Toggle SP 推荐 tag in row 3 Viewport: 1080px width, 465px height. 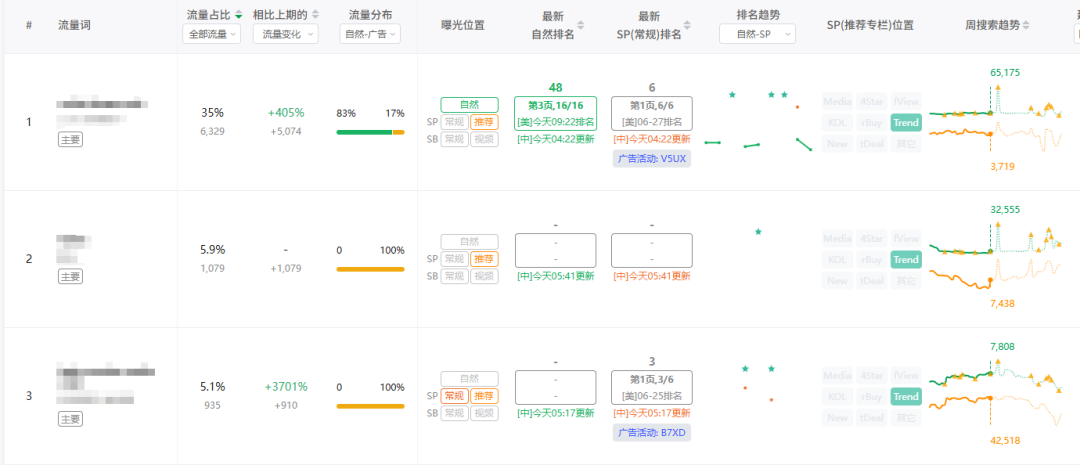click(484, 396)
